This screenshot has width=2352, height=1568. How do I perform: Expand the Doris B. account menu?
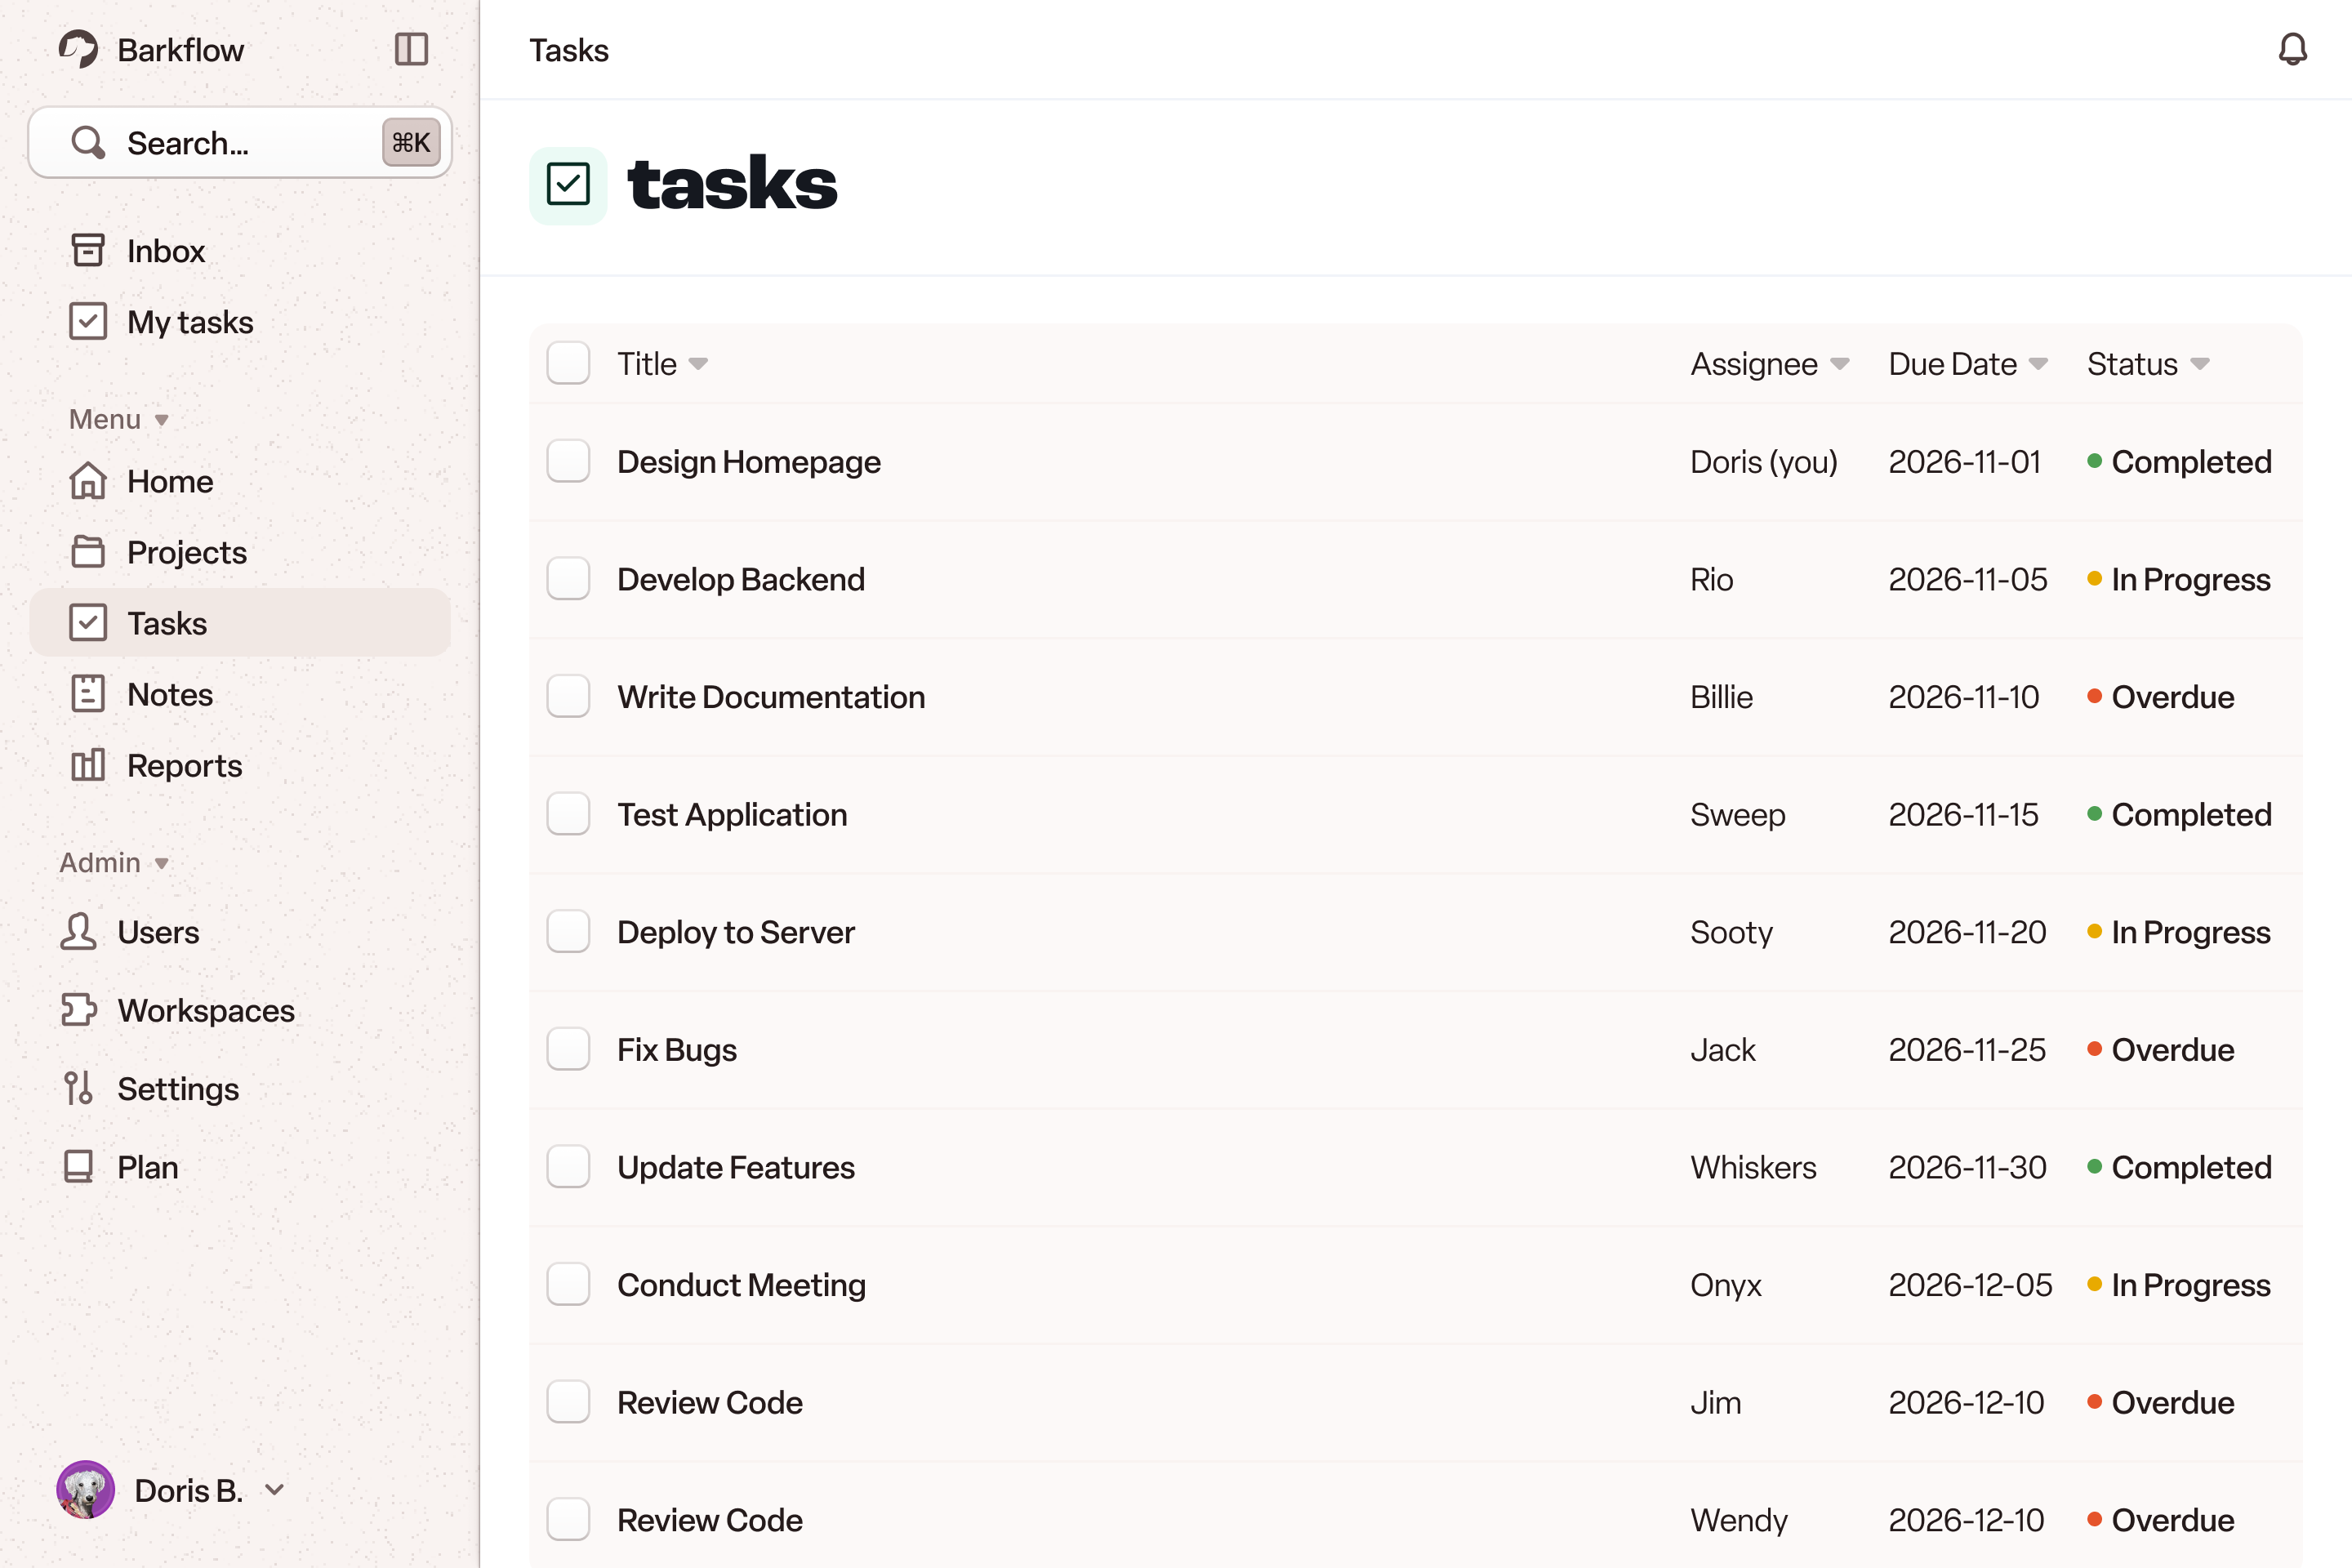coord(274,1490)
